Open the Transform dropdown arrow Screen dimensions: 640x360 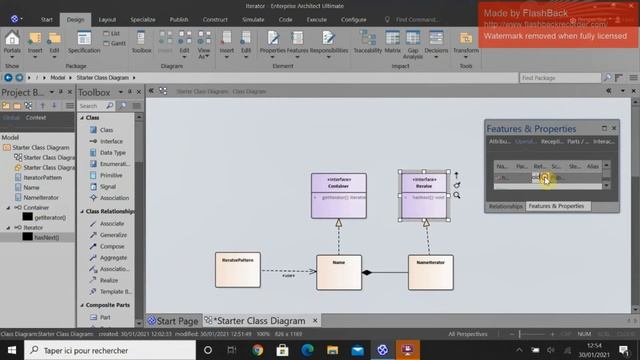466,57
